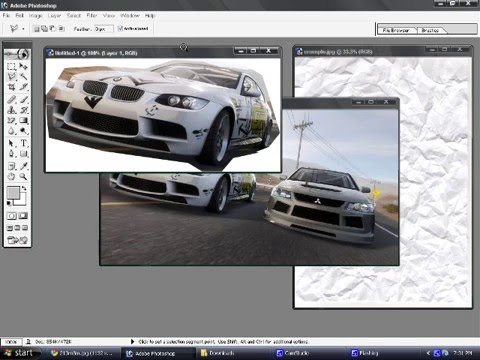Select the Crop tool

point(11,87)
